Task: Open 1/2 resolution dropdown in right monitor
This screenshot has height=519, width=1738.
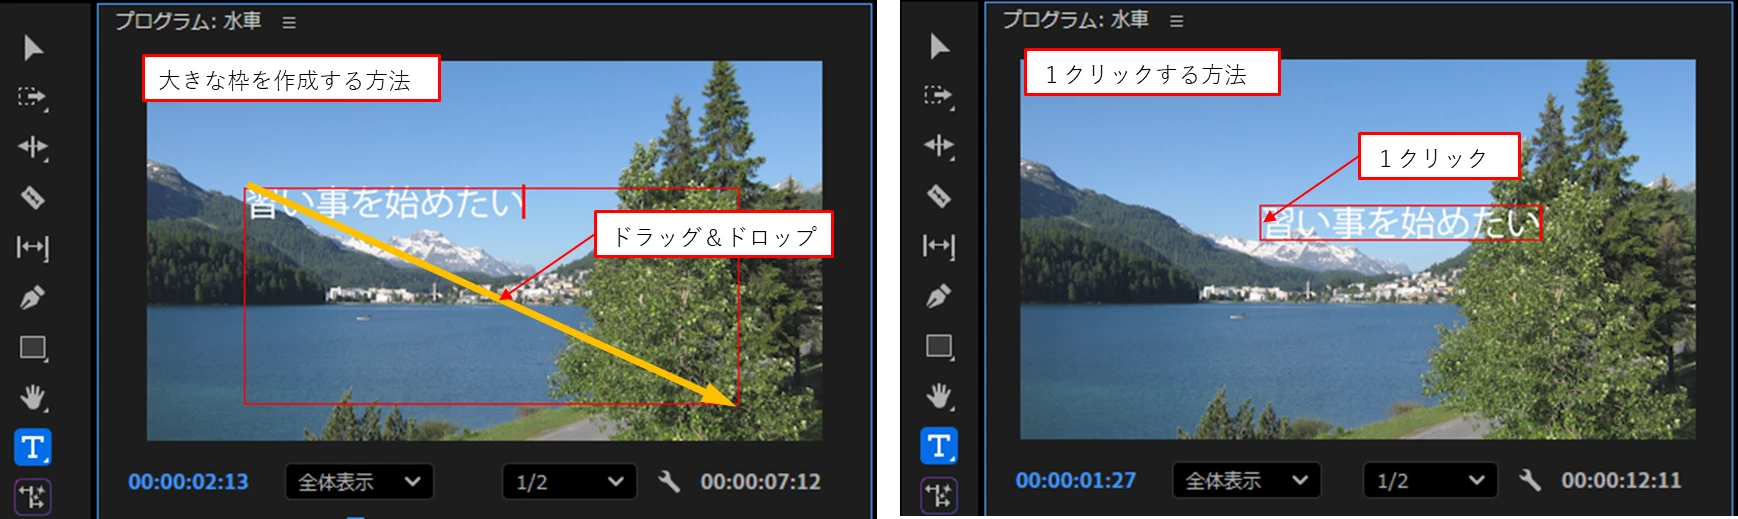Action: tap(1431, 480)
